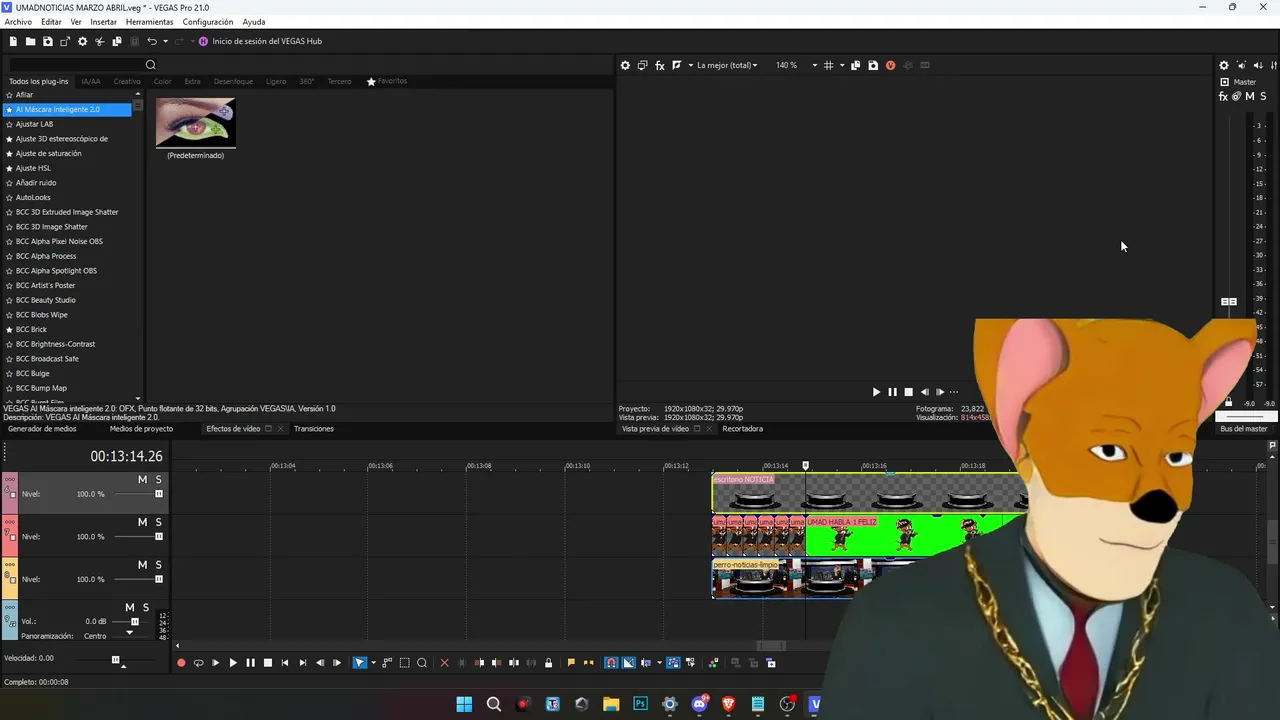1280x720 pixels.
Task: Mute the first video track
Action: pos(142,480)
